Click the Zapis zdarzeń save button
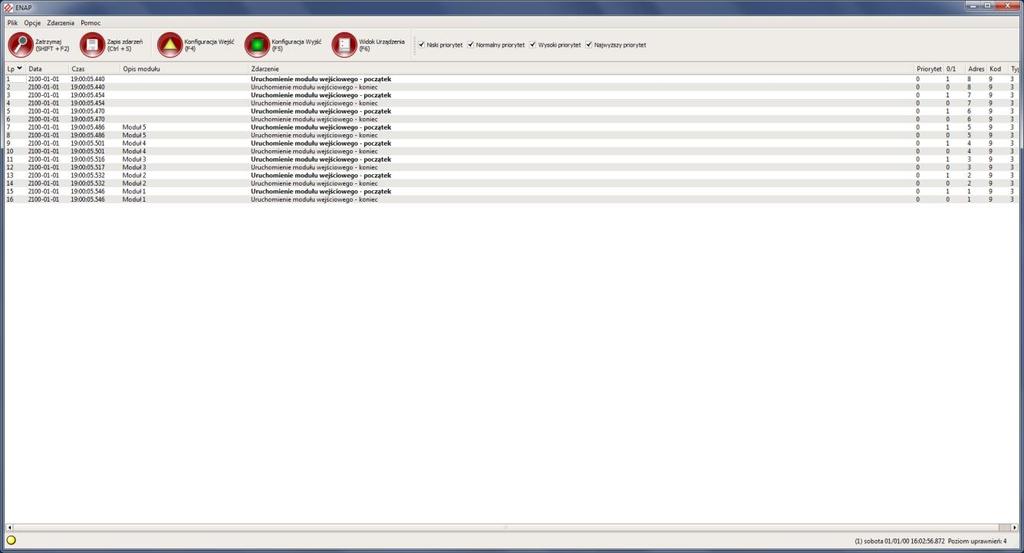The image size is (1024, 553). click(x=111, y=45)
